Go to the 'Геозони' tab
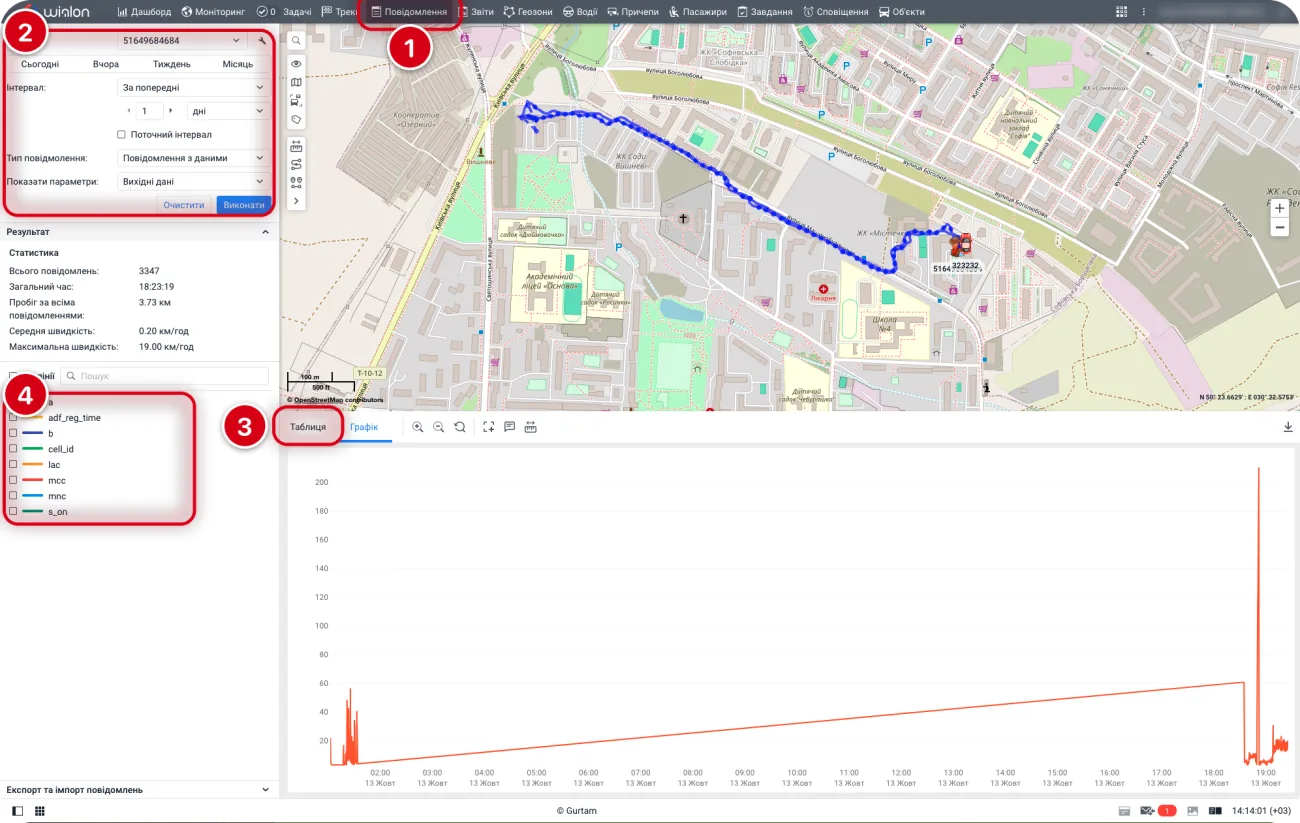This screenshot has height=823, width=1300. coord(528,12)
